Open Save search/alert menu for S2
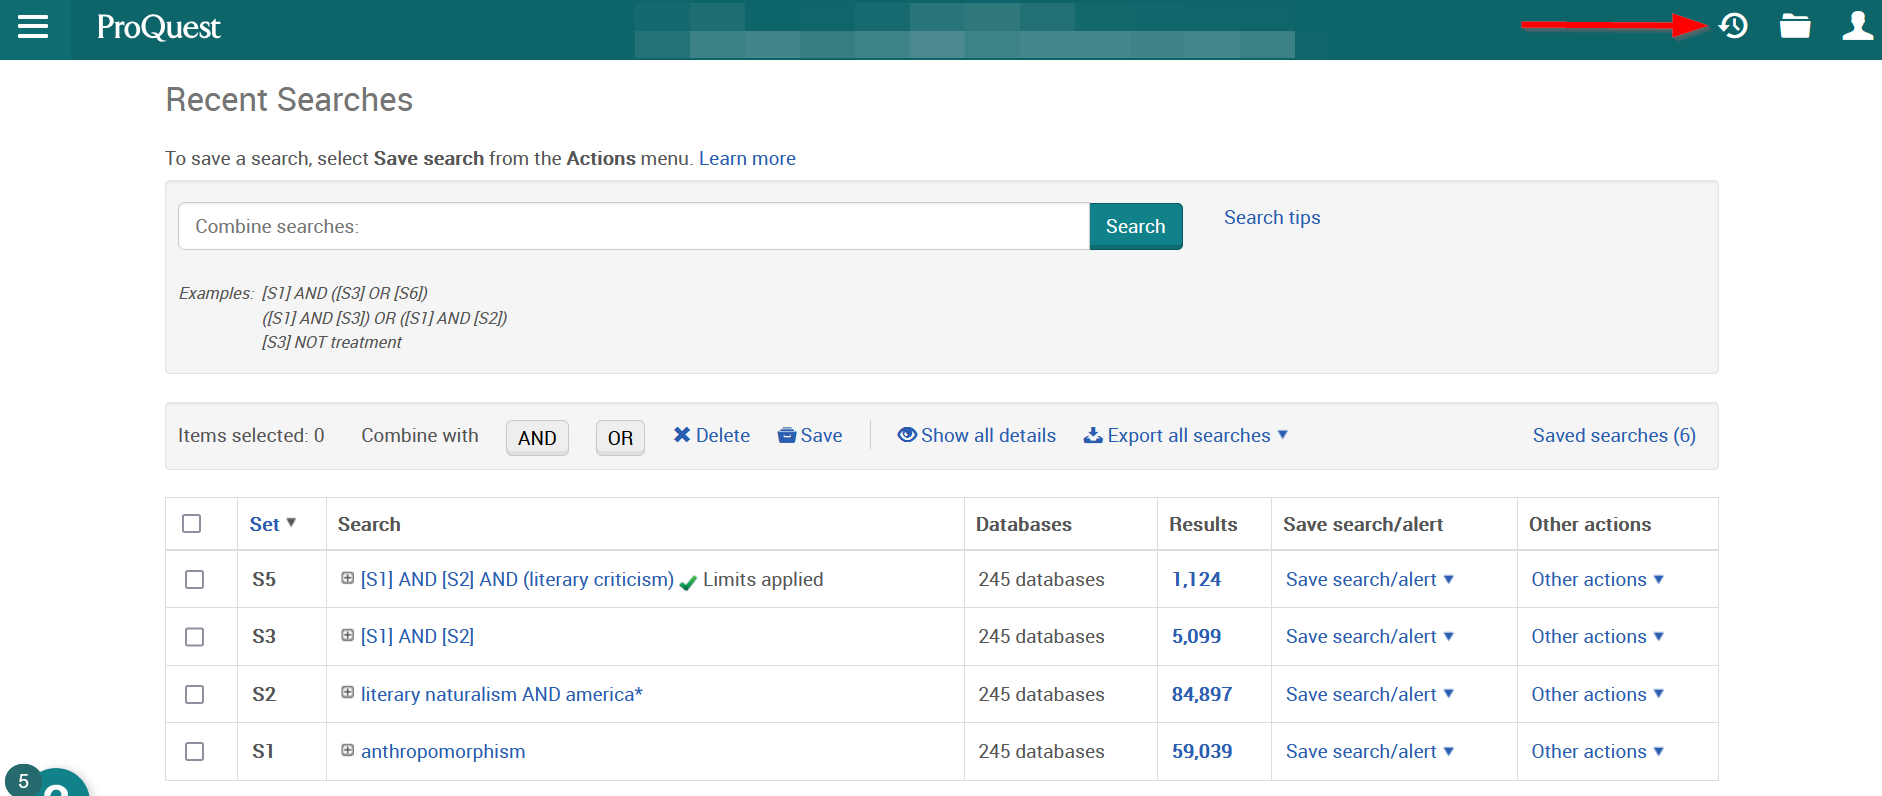The width and height of the screenshot is (1882, 796). coord(1370,694)
